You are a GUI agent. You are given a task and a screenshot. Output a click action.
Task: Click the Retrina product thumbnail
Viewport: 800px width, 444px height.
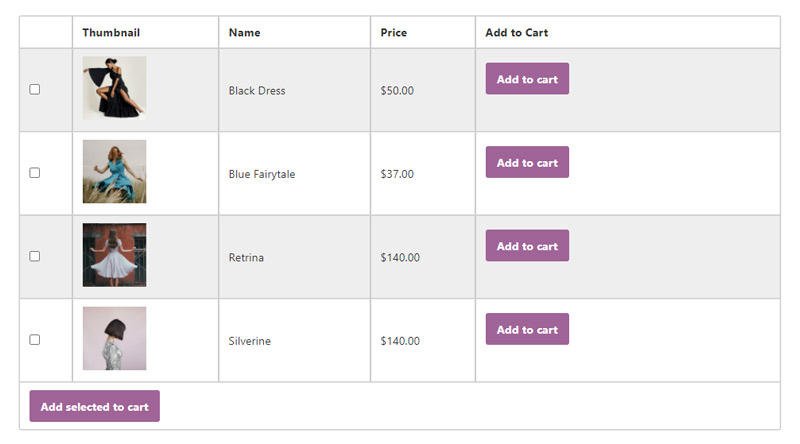tap(114, 255)
